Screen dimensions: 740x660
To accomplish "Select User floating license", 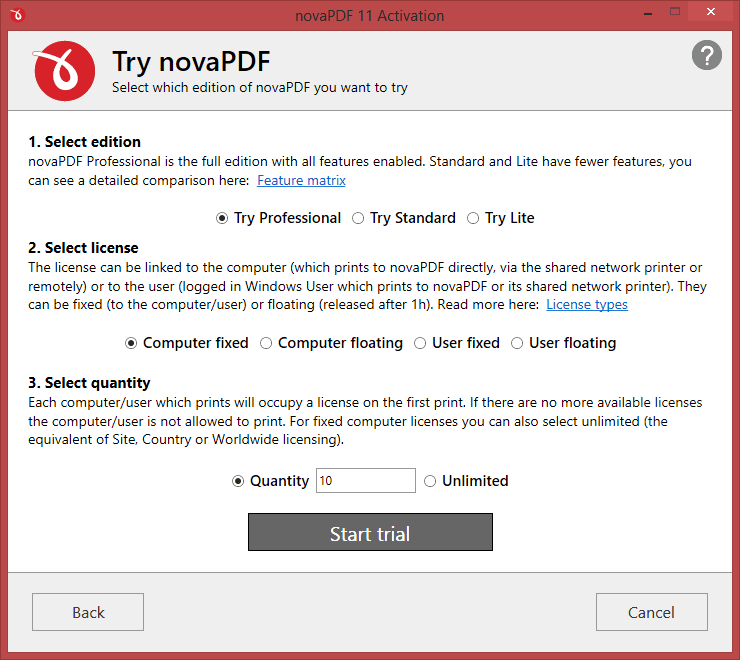I will point(563,343).
